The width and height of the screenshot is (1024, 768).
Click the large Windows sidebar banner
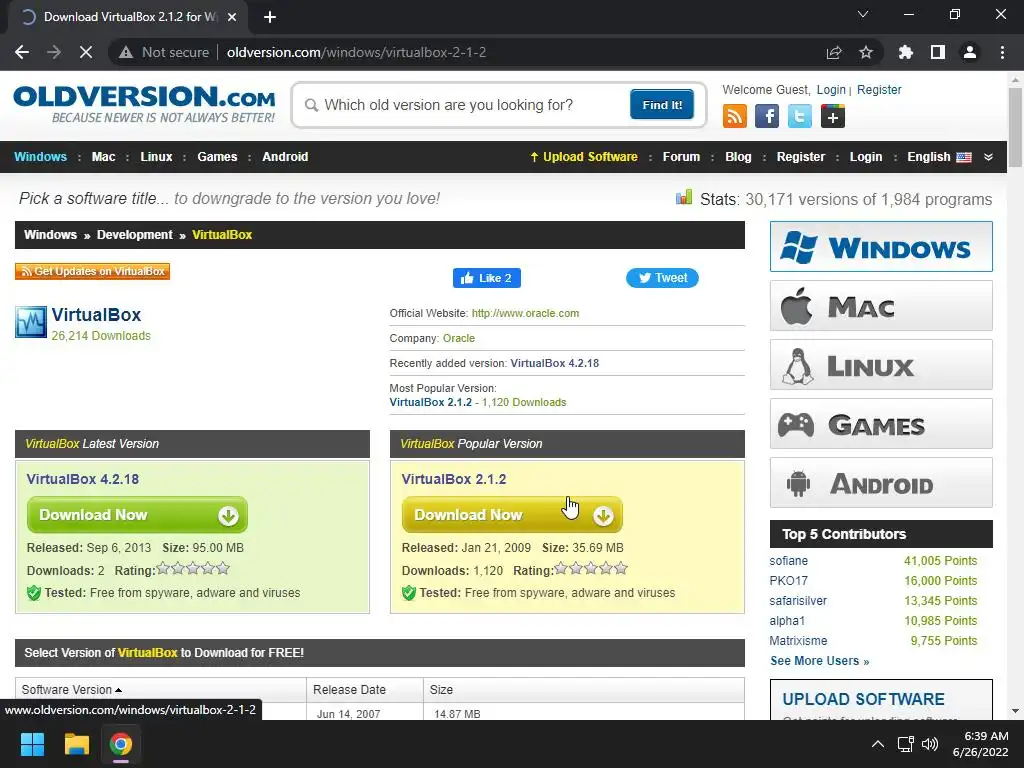click(x=881, y=246)
